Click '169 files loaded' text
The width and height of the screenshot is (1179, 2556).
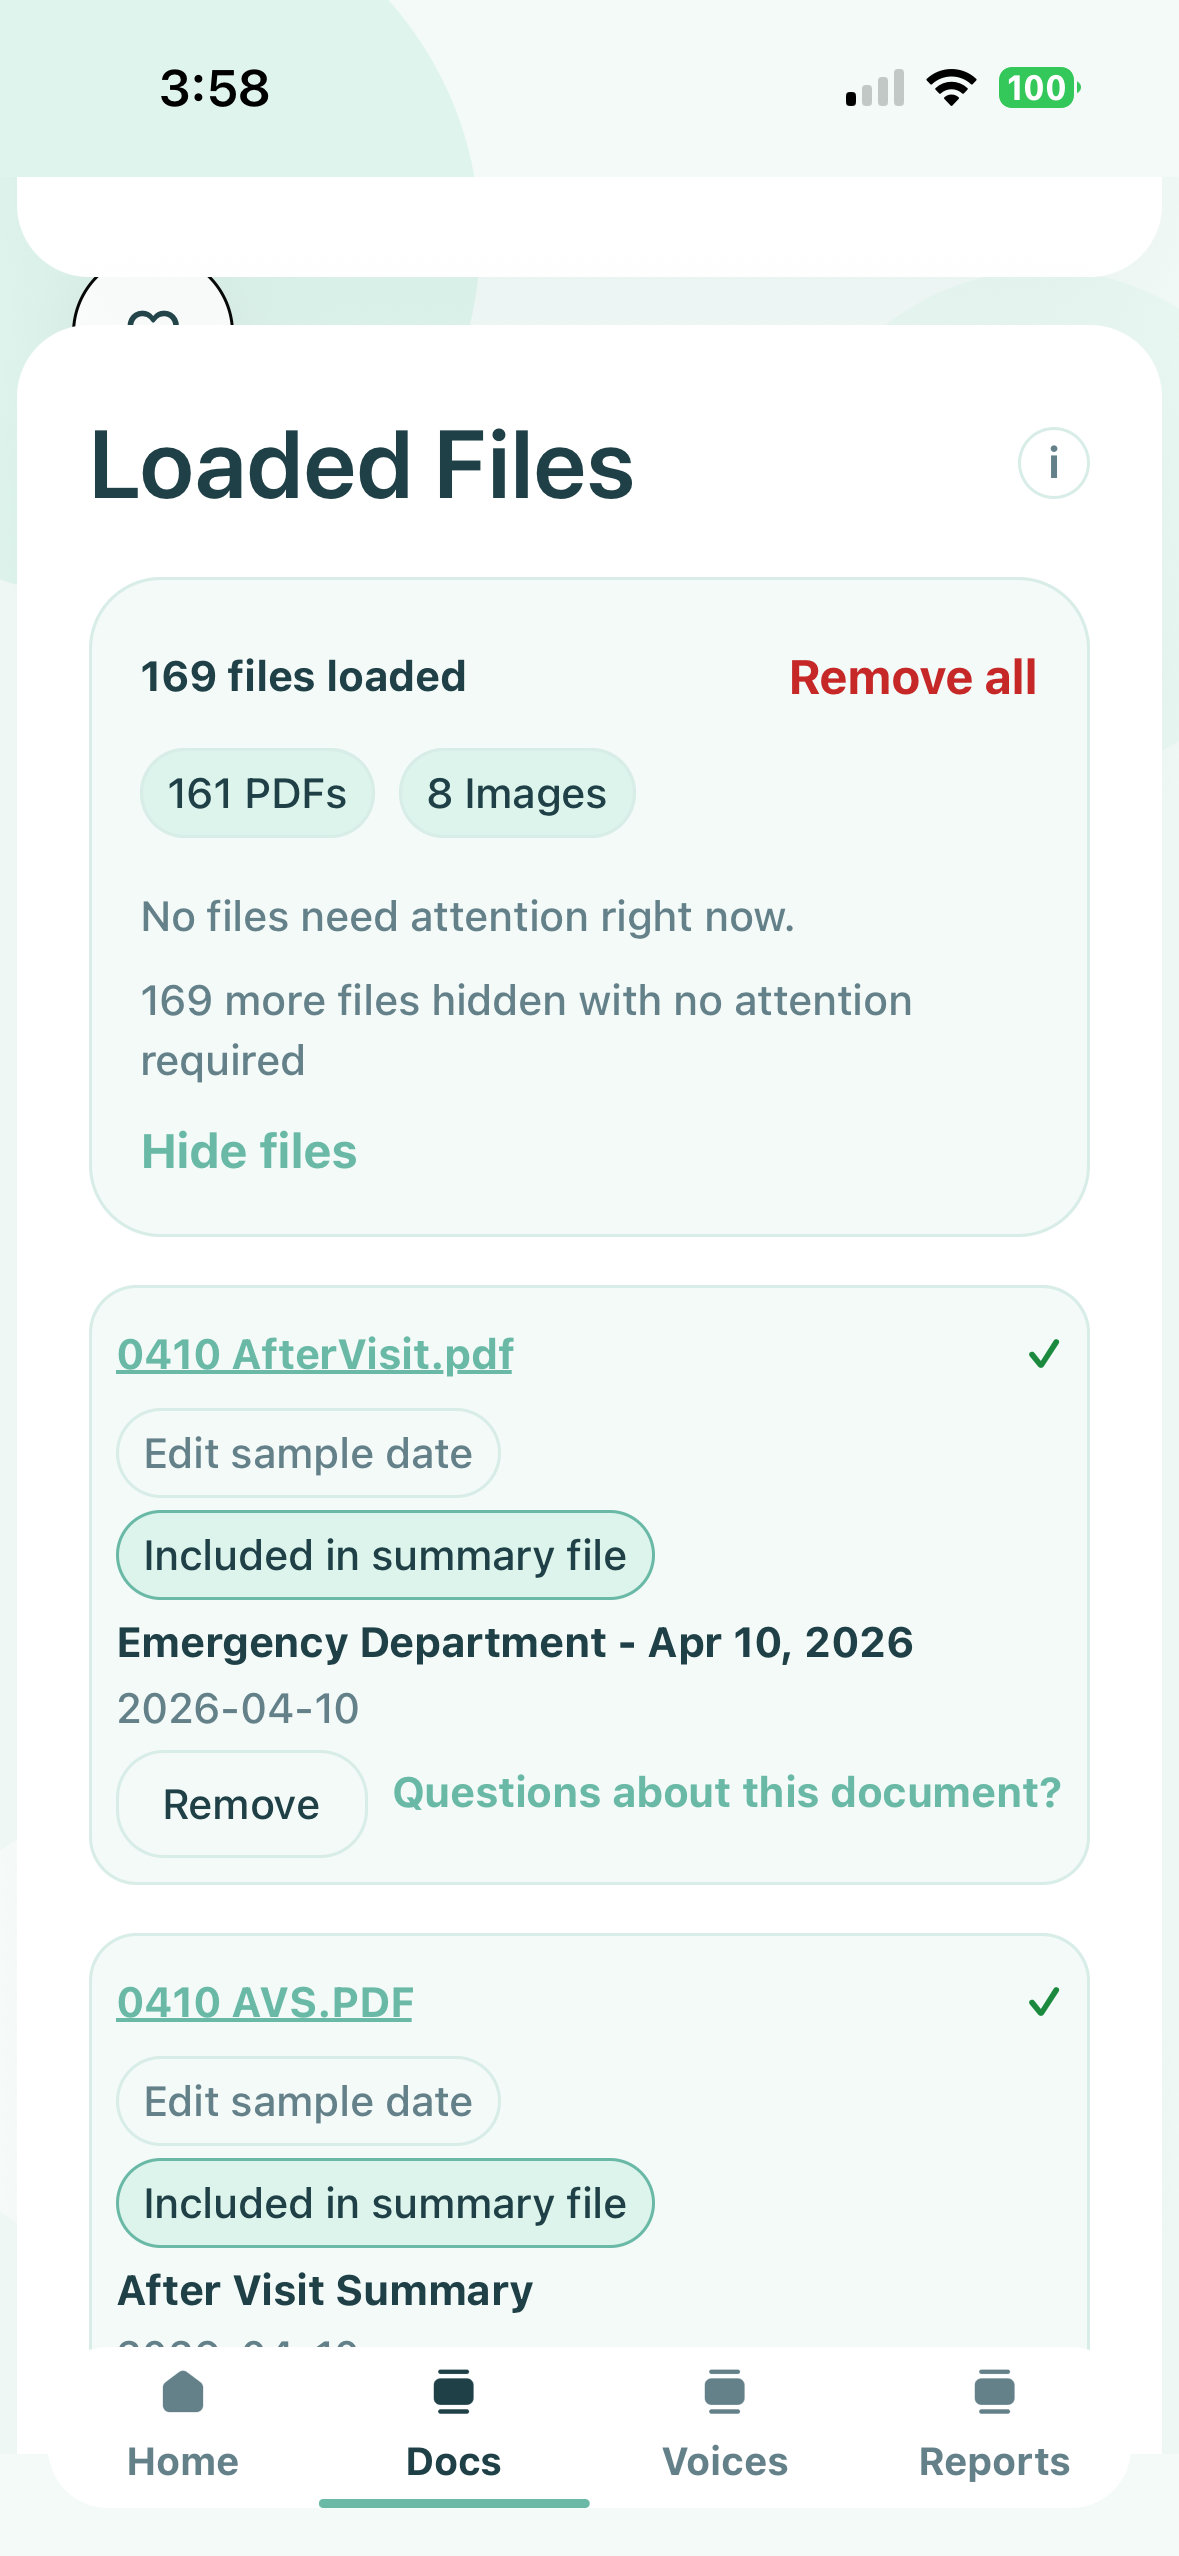click(x=303, y=676)
